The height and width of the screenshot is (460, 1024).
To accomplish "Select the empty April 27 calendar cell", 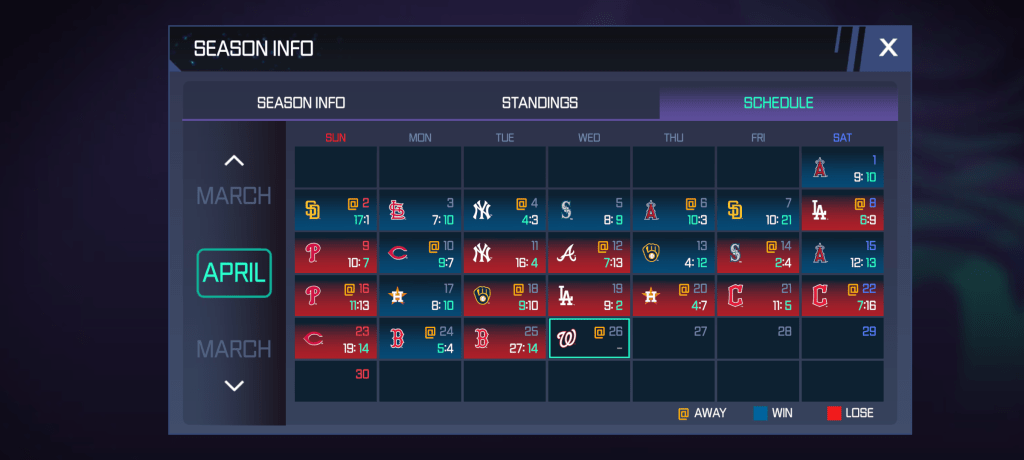I will [x=673, y=340].
